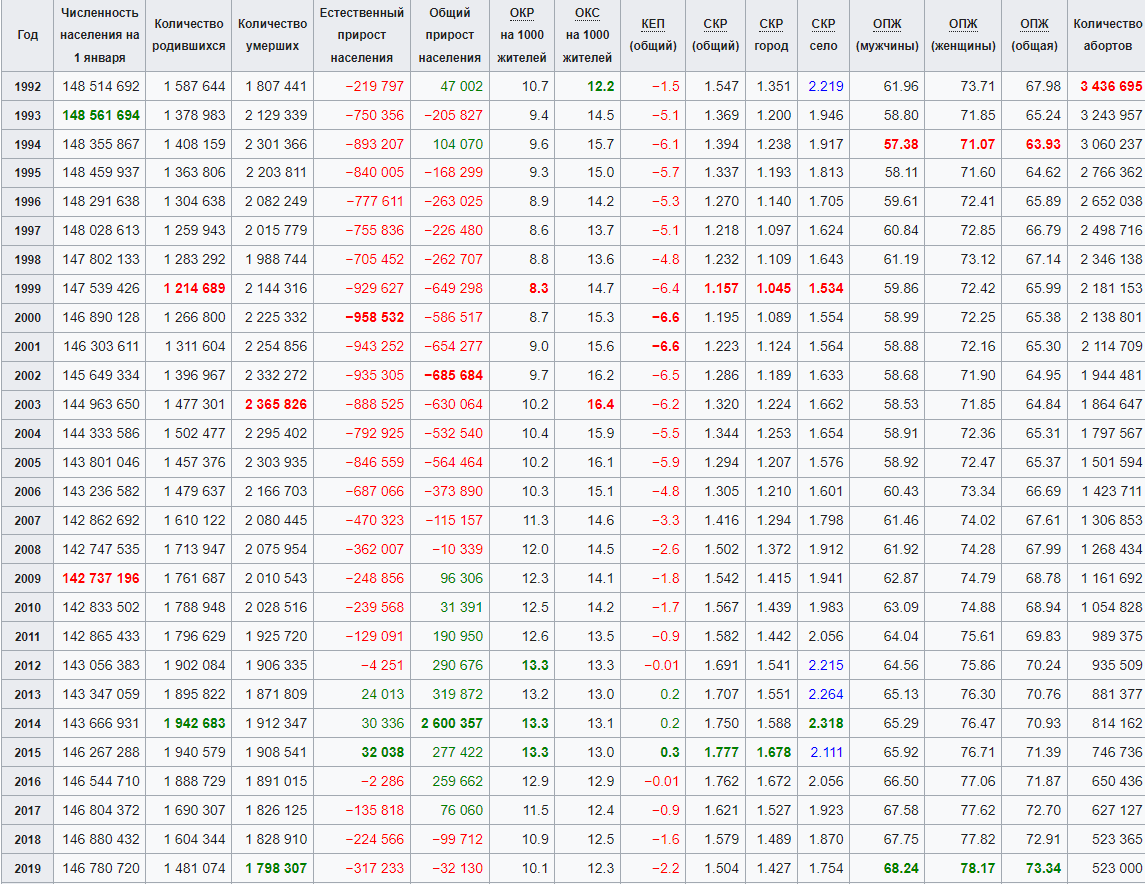This screenshot has width=1145, height=884.
Task: Click the green overall life expectancy 73.34
Action: [1043, 869]
